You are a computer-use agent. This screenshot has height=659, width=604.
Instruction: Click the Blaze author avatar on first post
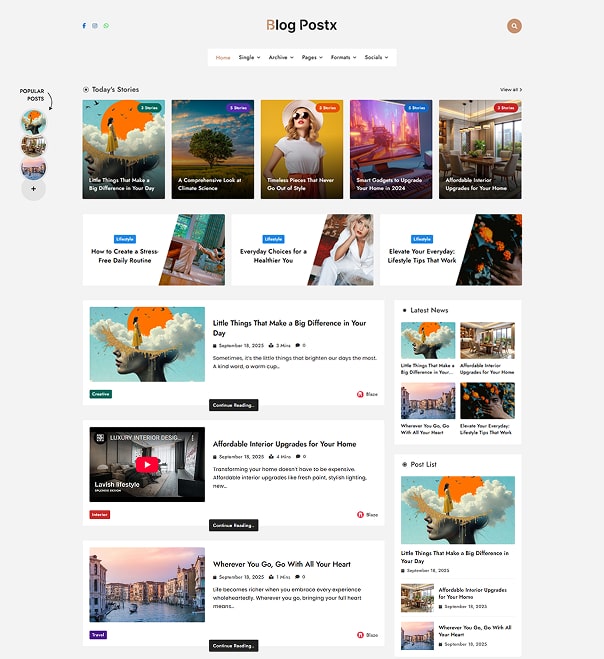[x=360, y=395]
